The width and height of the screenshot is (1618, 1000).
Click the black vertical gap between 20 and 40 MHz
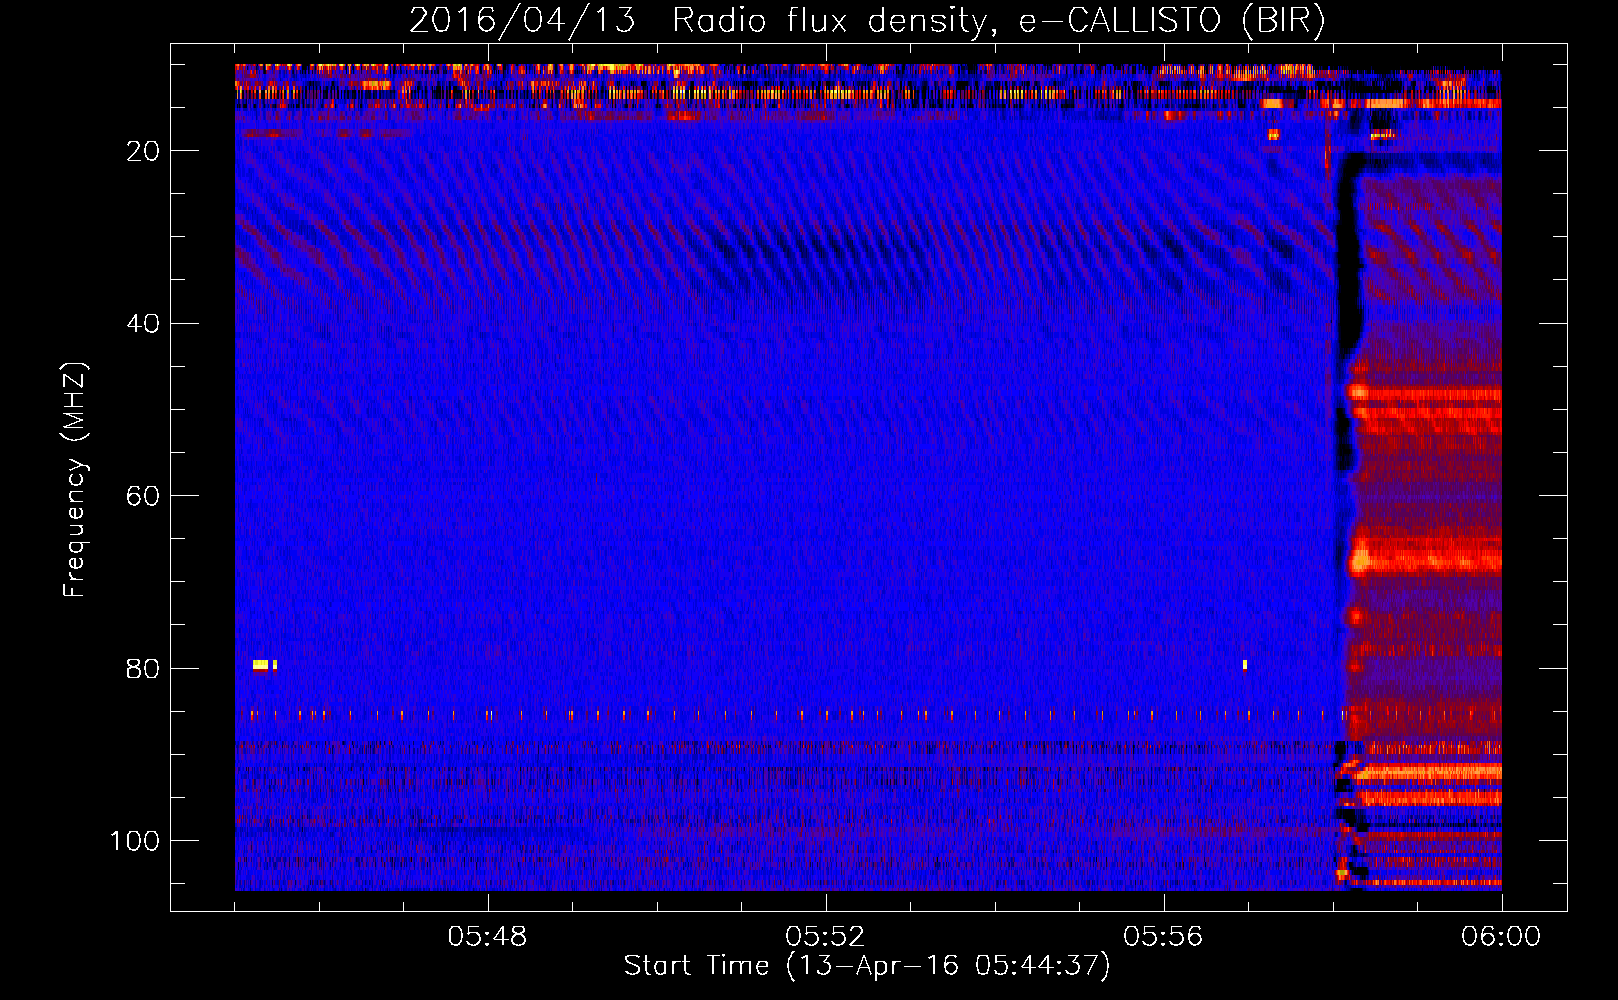(1348, 260)
